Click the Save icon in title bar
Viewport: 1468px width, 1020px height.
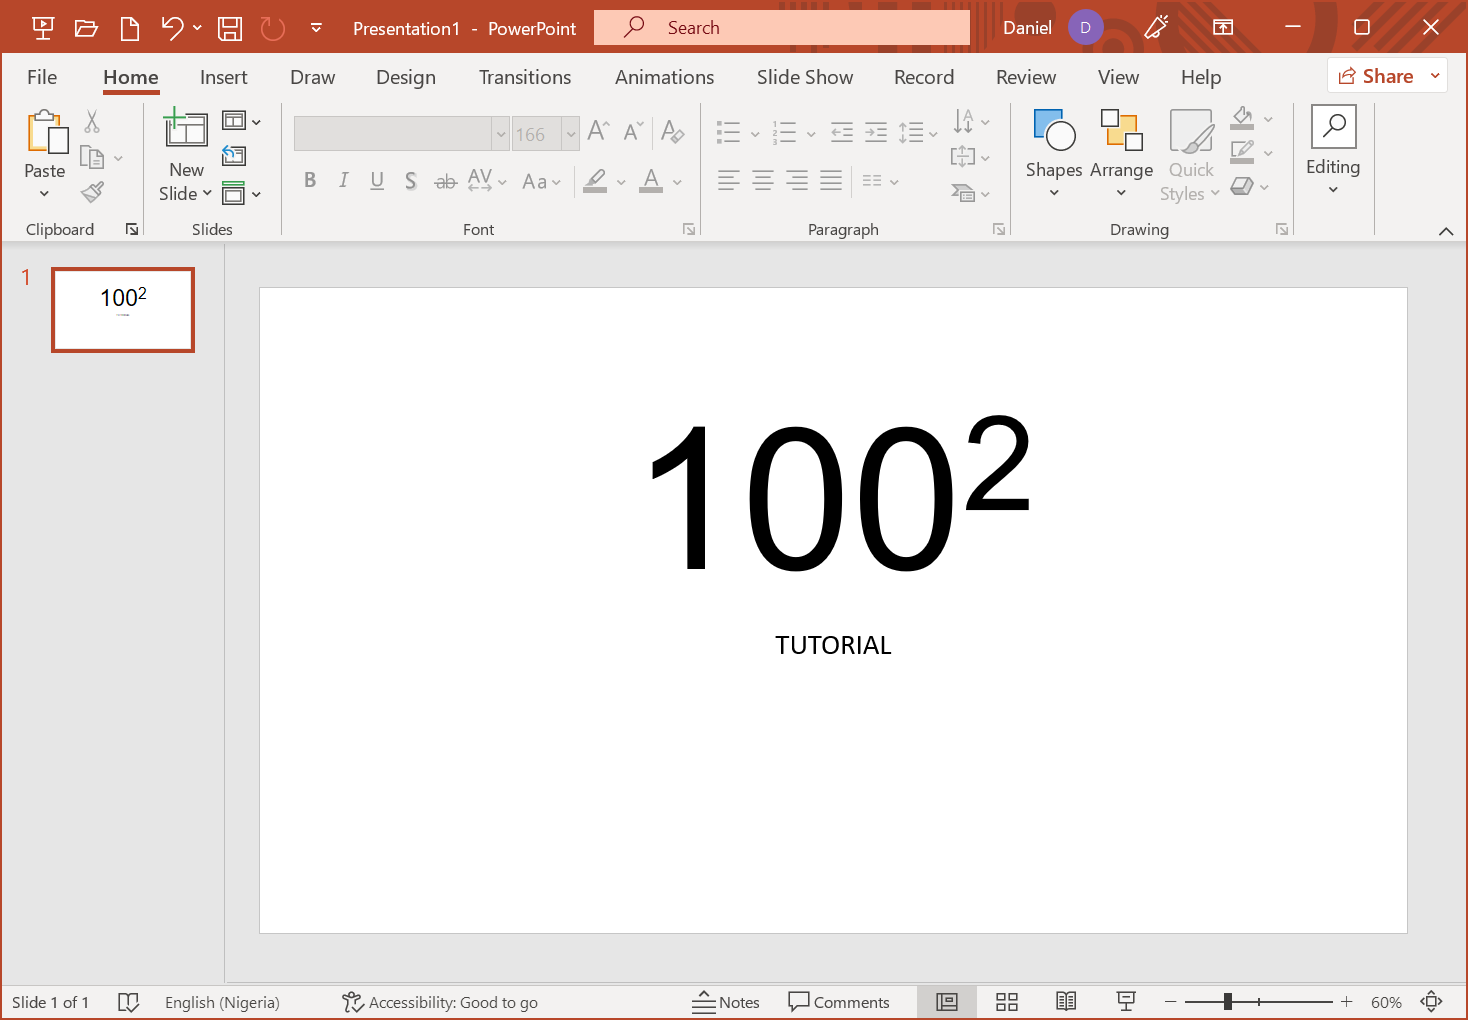(230, 28)
